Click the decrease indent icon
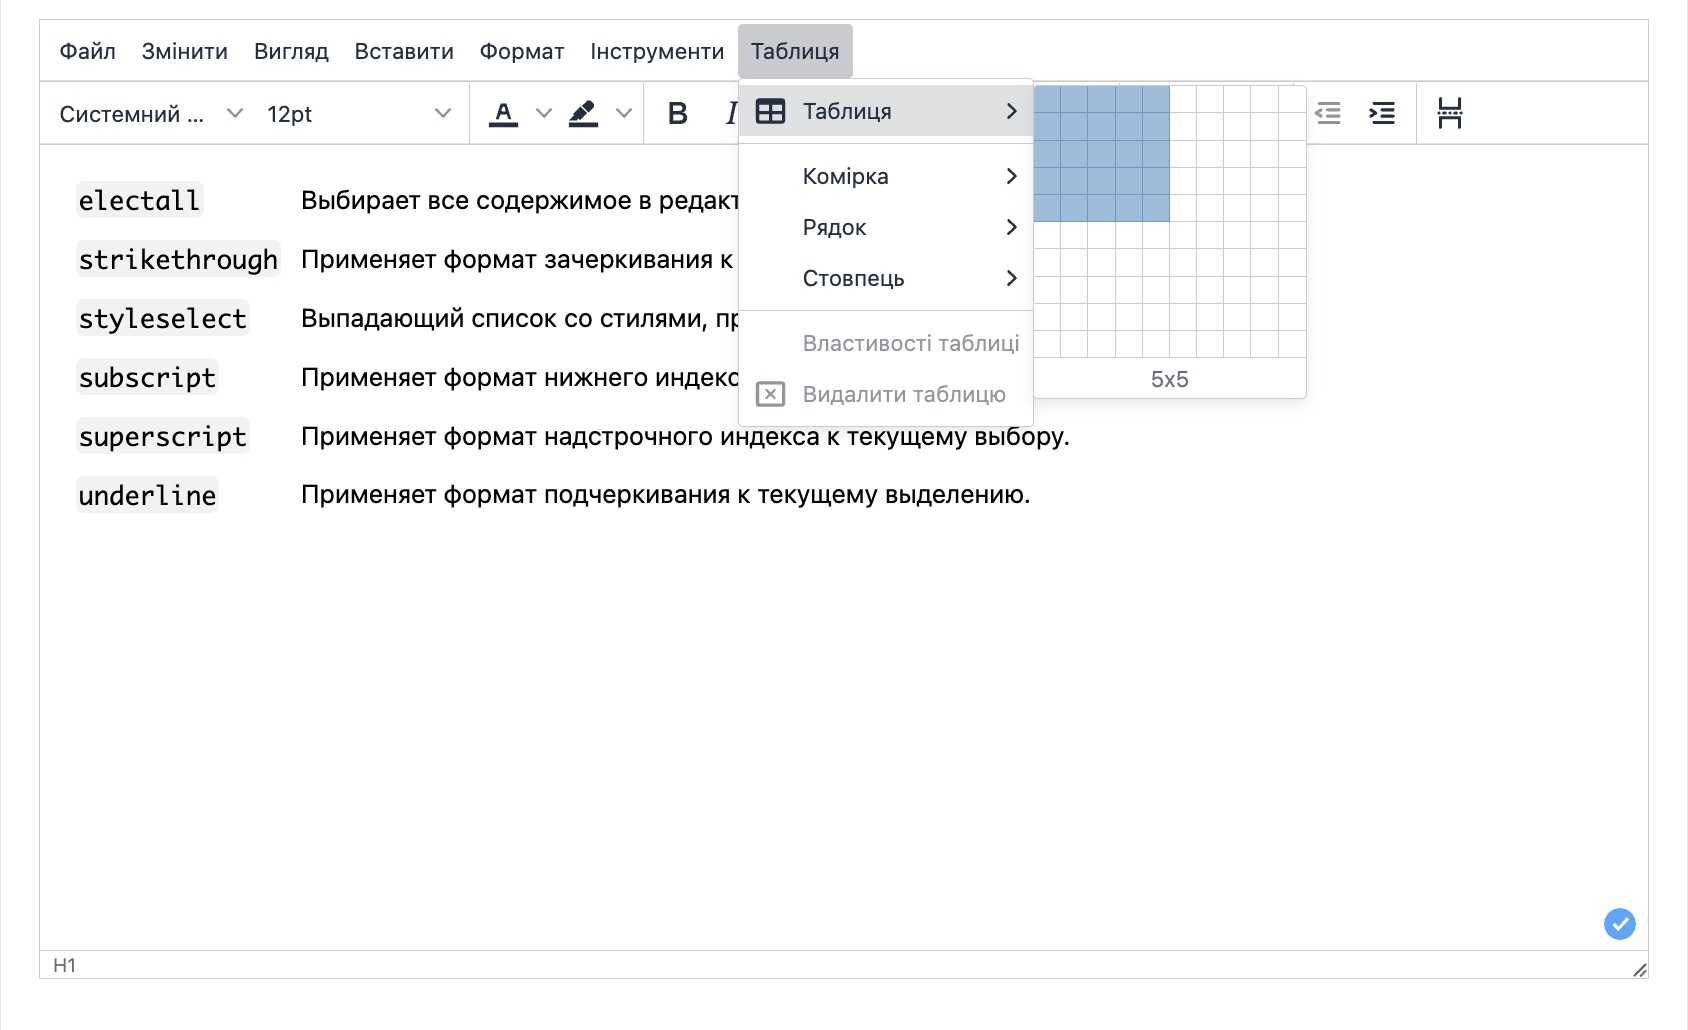 1327,114
